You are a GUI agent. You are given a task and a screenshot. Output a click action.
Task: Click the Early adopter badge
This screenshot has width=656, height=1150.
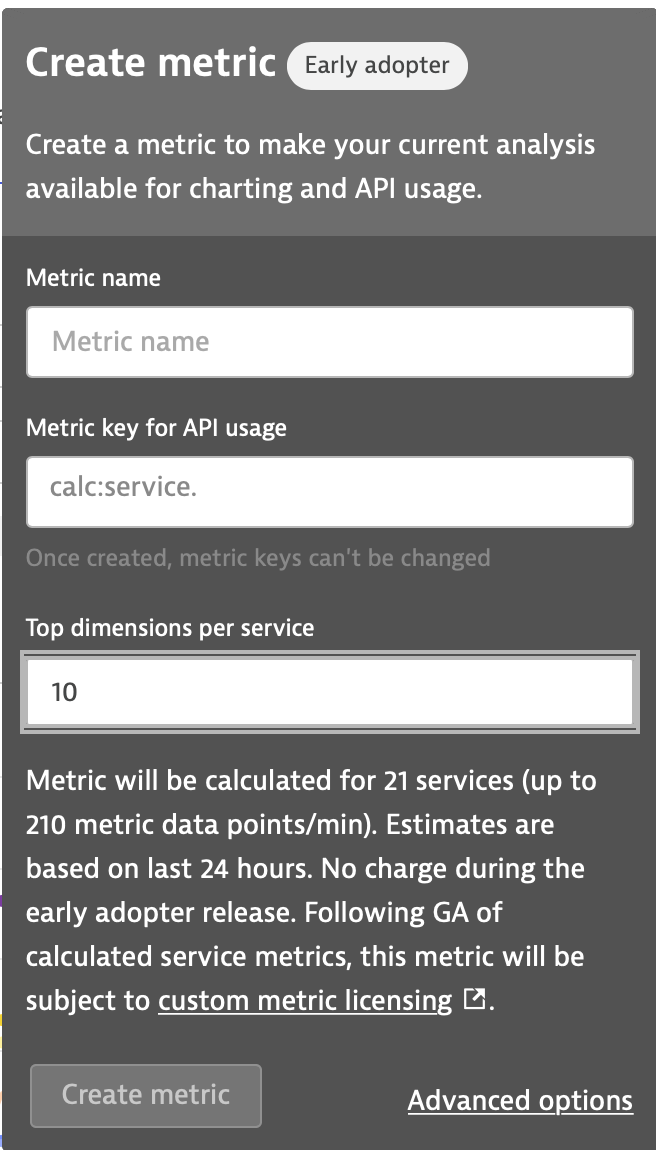(377, 66)
